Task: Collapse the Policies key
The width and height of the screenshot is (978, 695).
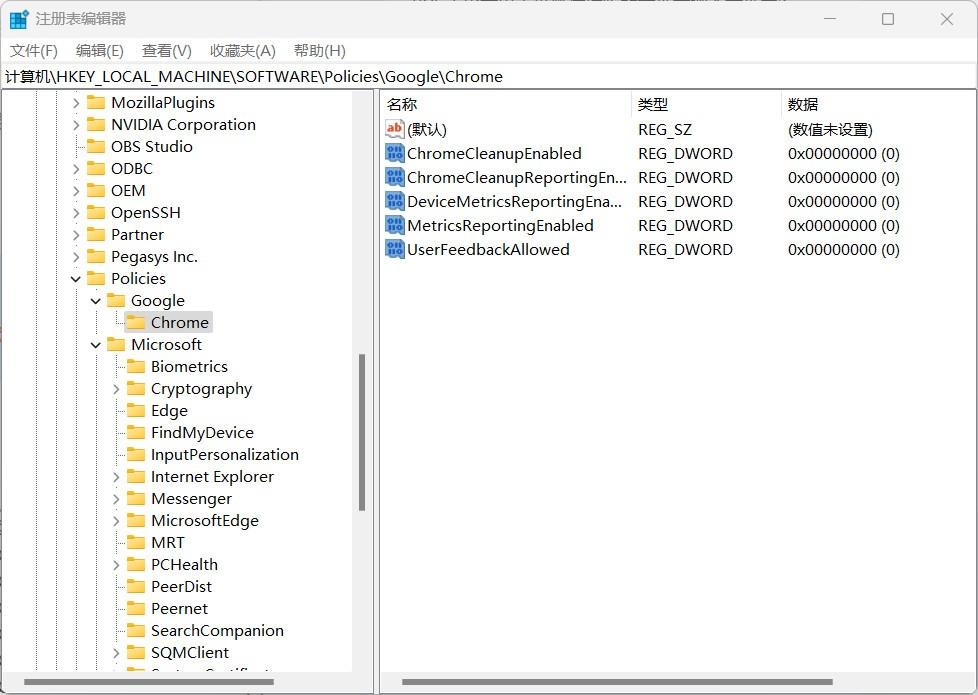Action: [76, 279]
